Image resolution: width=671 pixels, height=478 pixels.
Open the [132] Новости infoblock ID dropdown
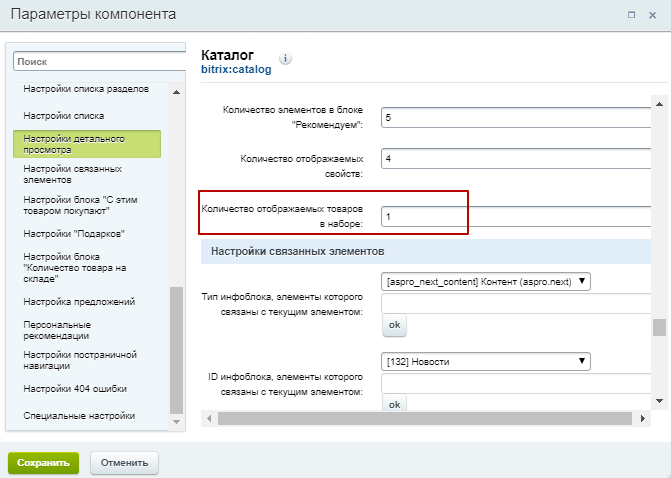point(486,361)
